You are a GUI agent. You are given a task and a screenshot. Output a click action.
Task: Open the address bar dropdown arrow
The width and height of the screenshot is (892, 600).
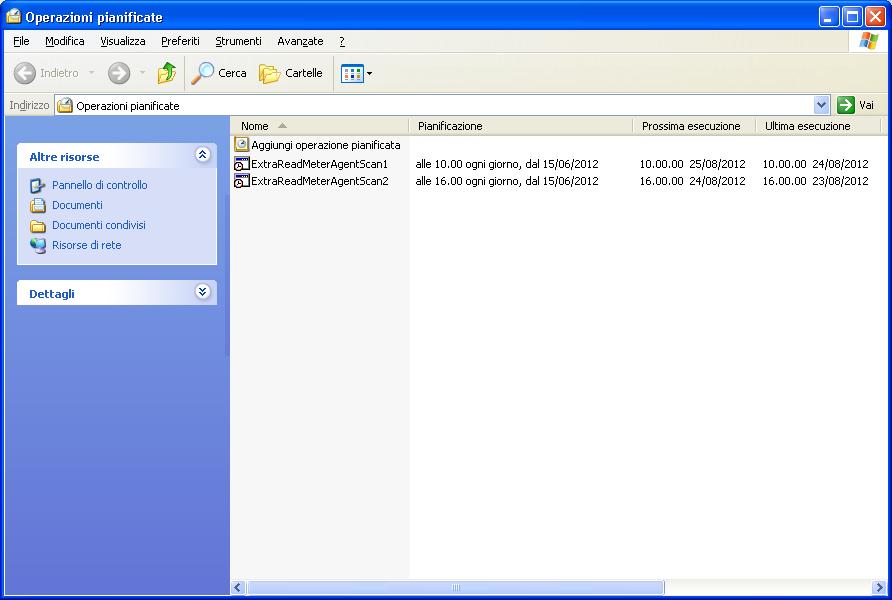[x=822, y=105]
